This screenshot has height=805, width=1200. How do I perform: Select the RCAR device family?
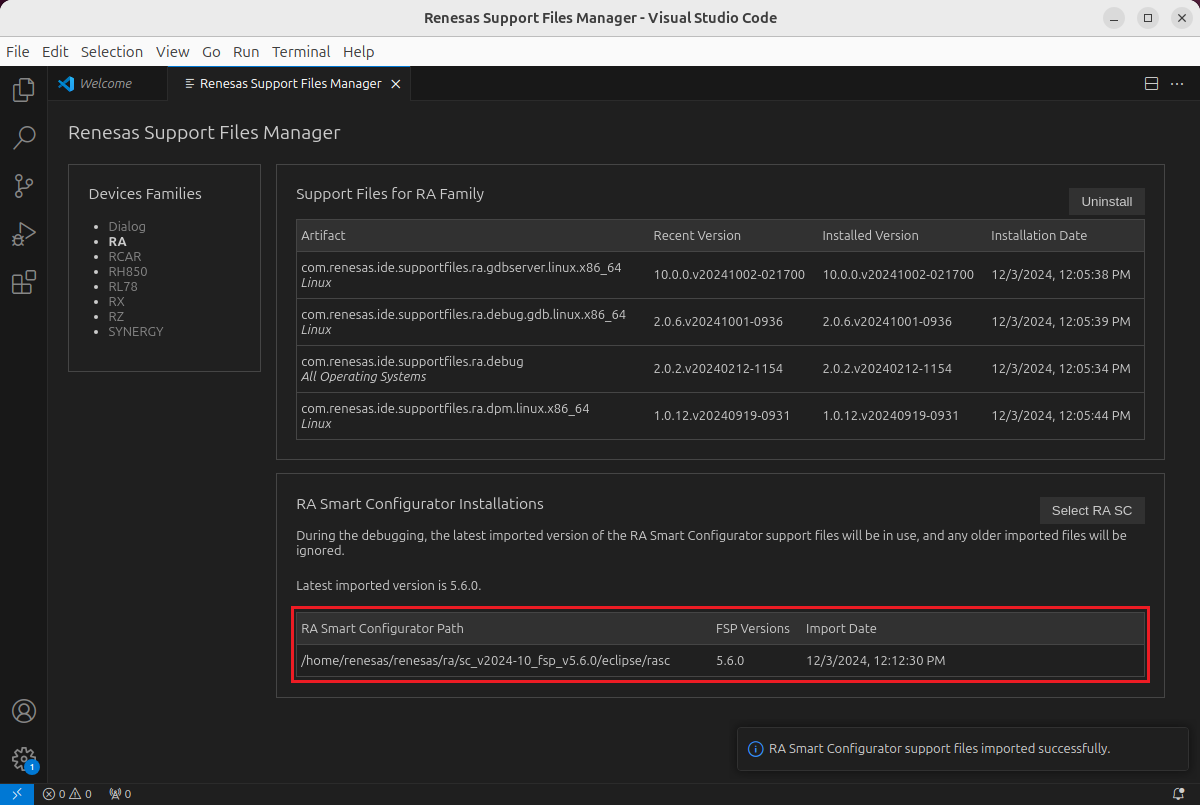[x=125, y=257]
